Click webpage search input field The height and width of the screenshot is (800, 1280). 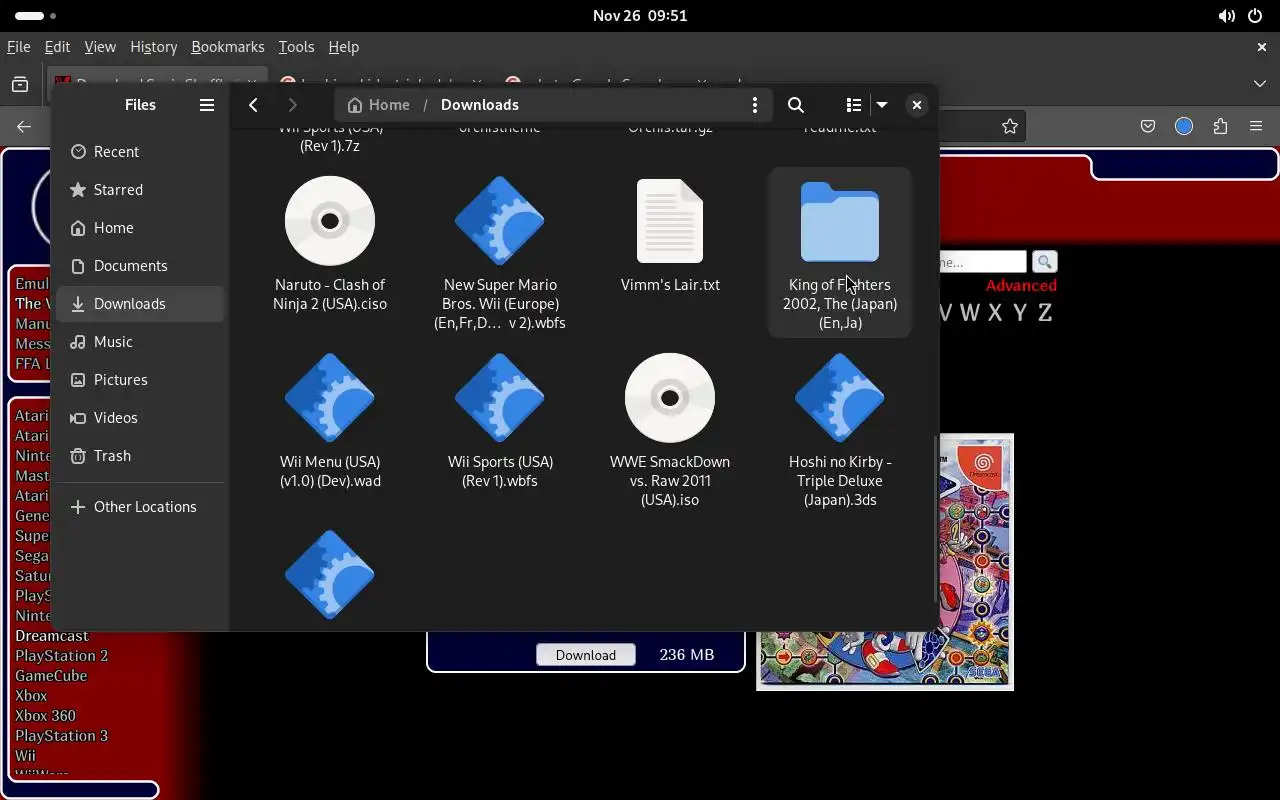pyautogui.click(x=983, y=262)
